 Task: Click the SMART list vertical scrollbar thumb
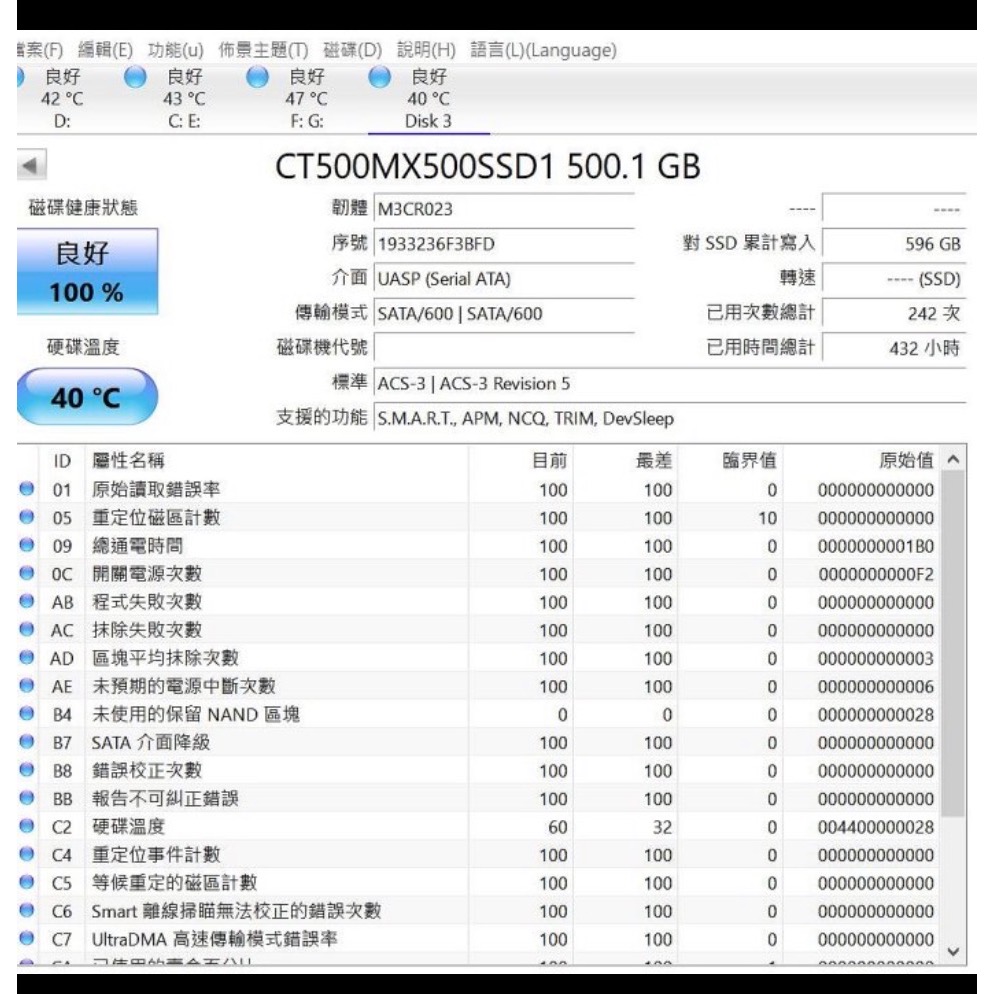tap(953, 644)
